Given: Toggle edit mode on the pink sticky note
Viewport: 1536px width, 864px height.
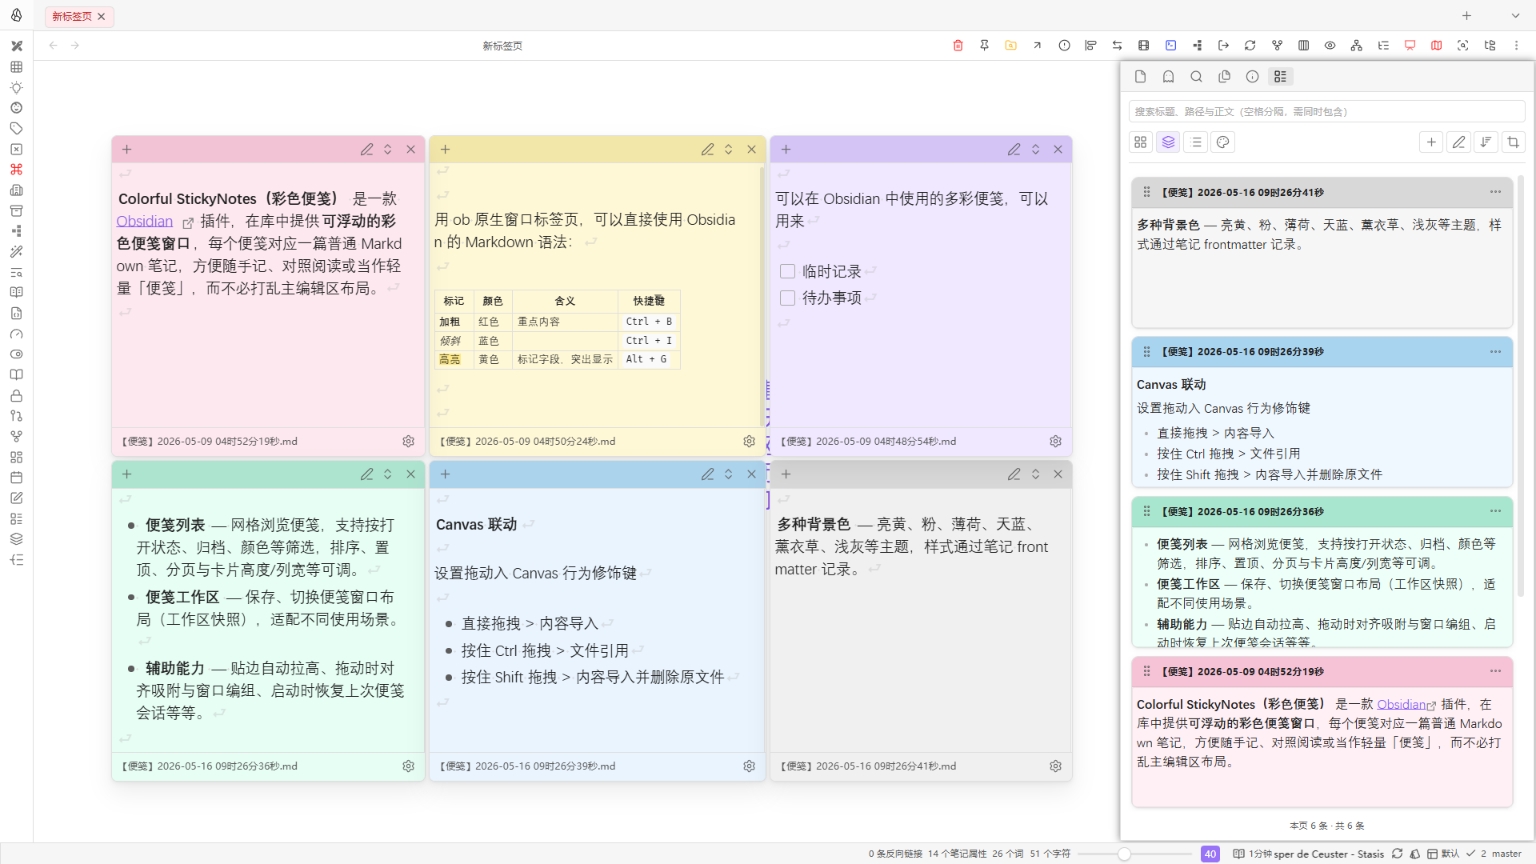Looking at the screenshot, I should pyautogui.click(x=367, y=149).
